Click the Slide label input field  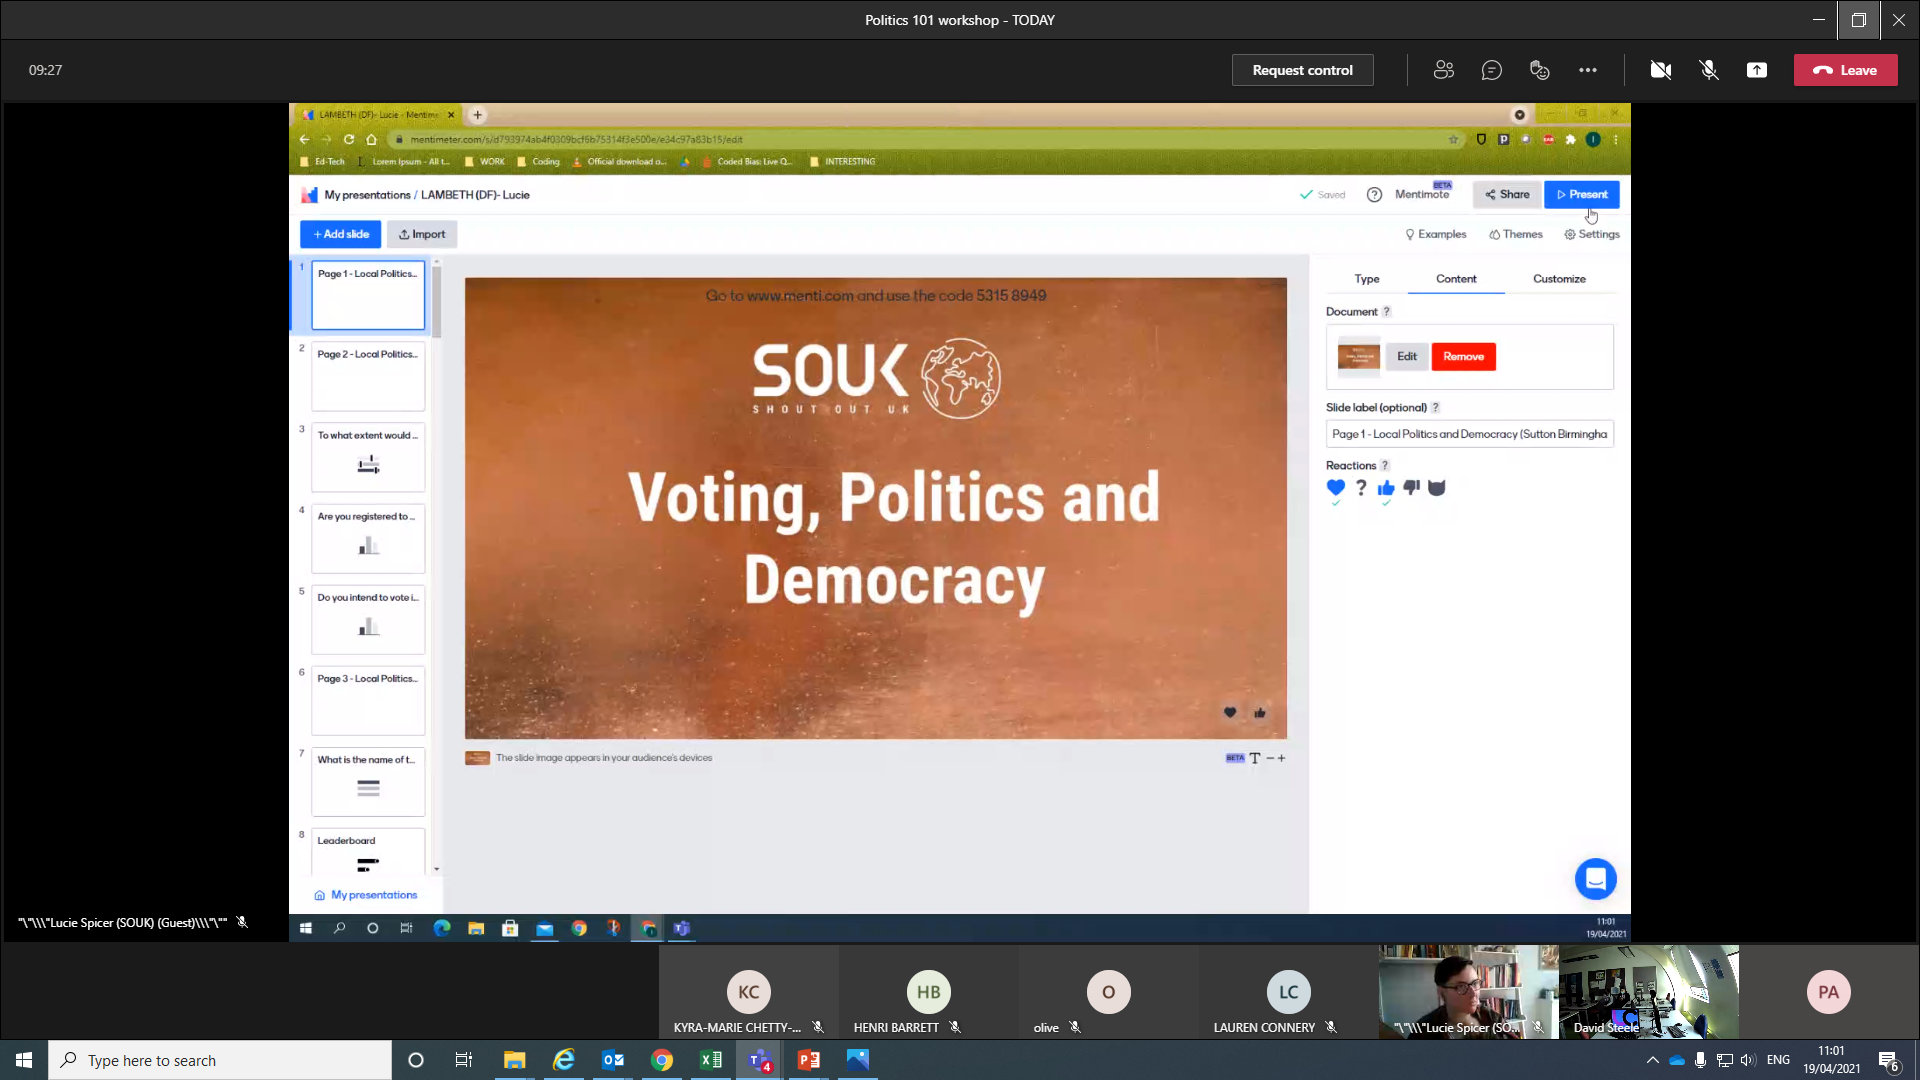click(1469, 434)
